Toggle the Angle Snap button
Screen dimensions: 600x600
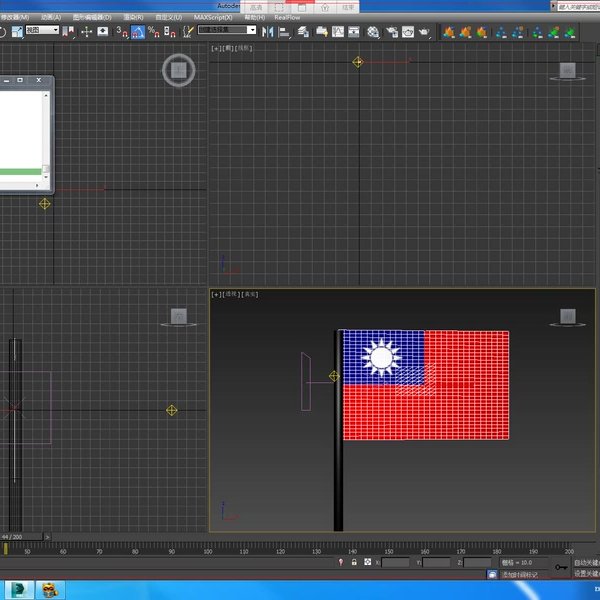pos(138,32)
